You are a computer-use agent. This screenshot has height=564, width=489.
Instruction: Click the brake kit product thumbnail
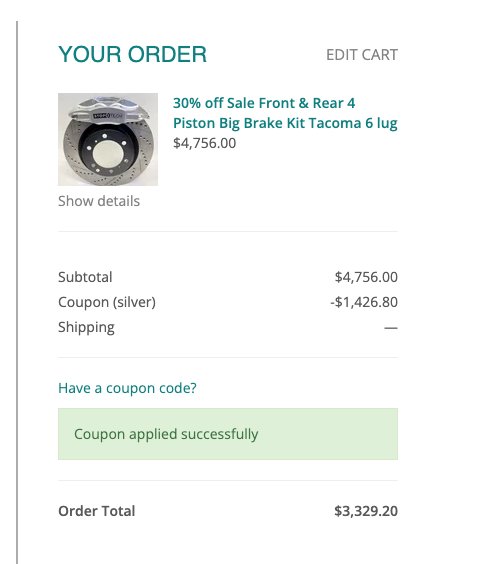(108, 139)
